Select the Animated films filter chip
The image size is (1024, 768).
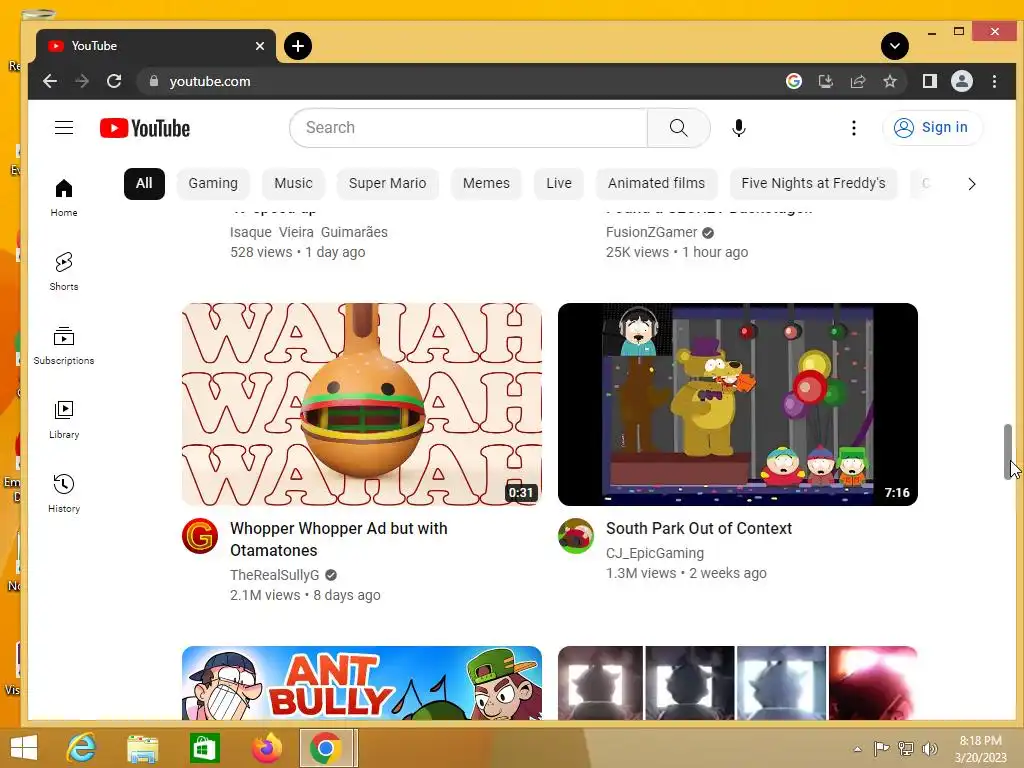[656, 184]
